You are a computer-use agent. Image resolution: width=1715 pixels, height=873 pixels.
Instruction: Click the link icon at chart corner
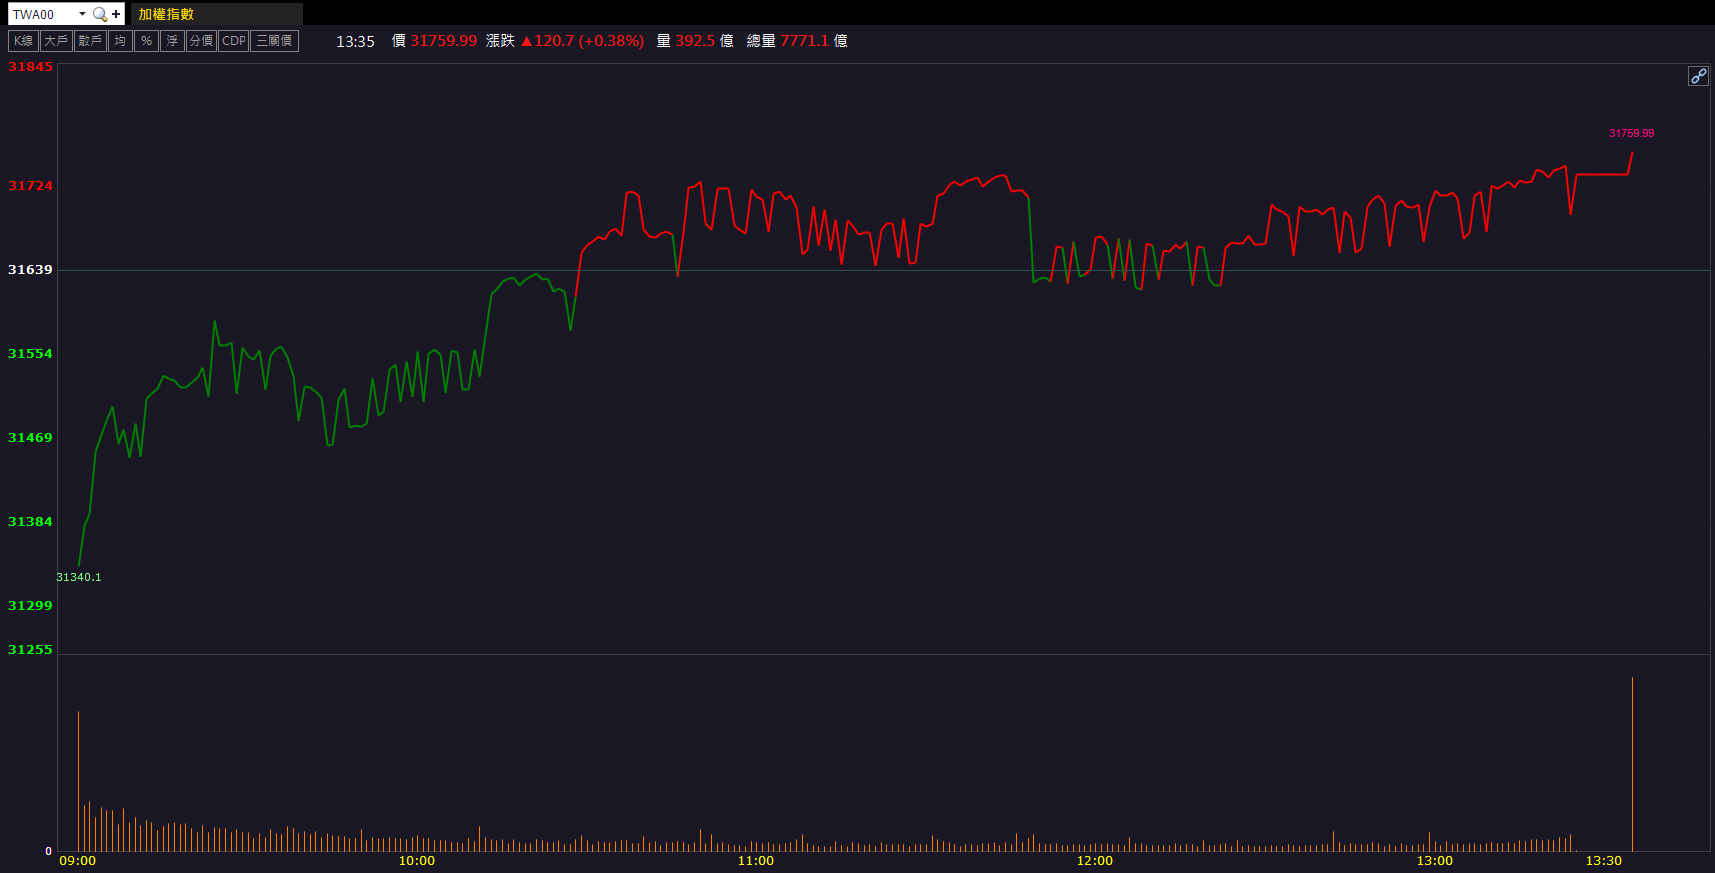pyautogui.click(x=1698, y=76)
